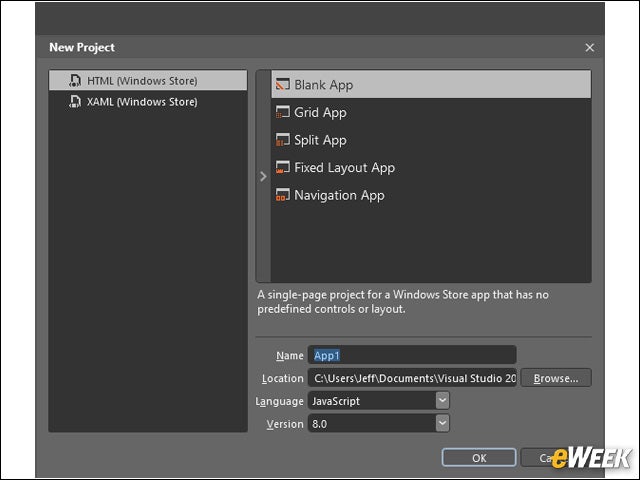The height and width of the screenshot is (480, 640).
Task: Open the Language dropdown arrow
Action: pos(442,400)
